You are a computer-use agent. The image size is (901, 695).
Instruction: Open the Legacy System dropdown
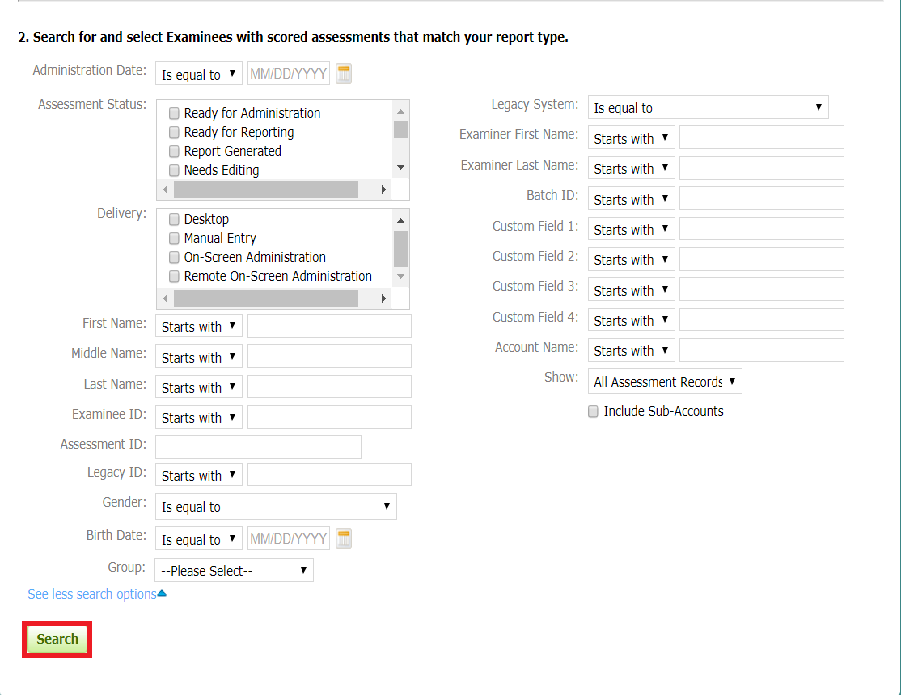(708, 108)
